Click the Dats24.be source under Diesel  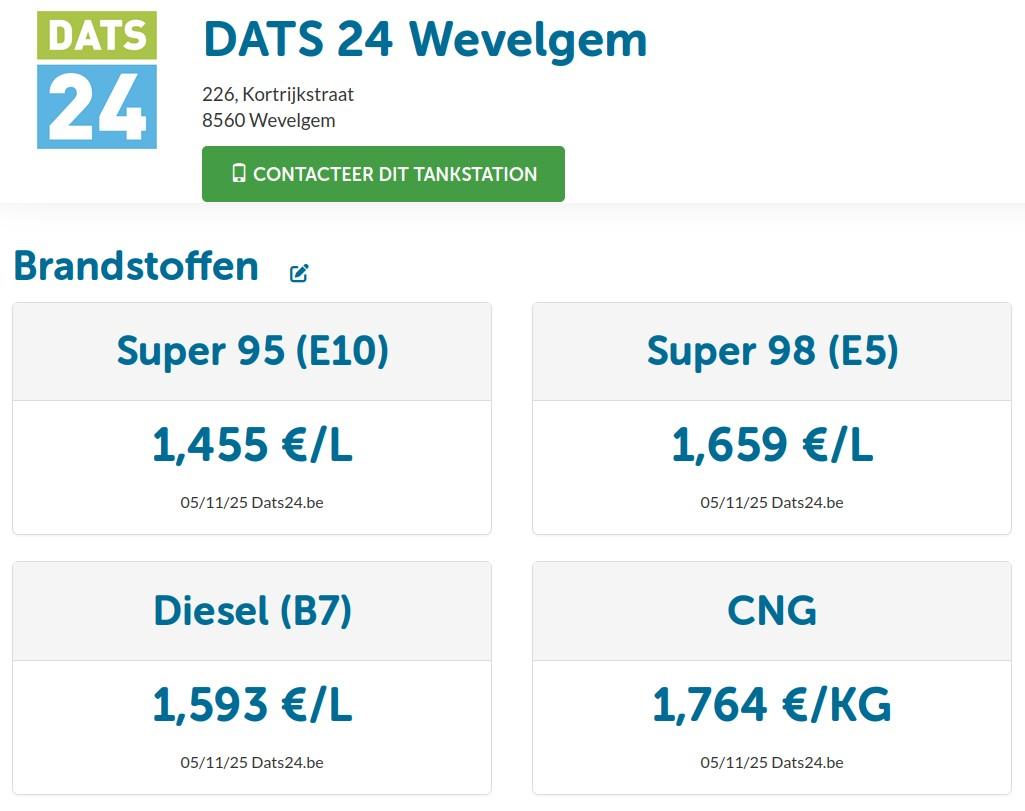(x=288, y=763)
